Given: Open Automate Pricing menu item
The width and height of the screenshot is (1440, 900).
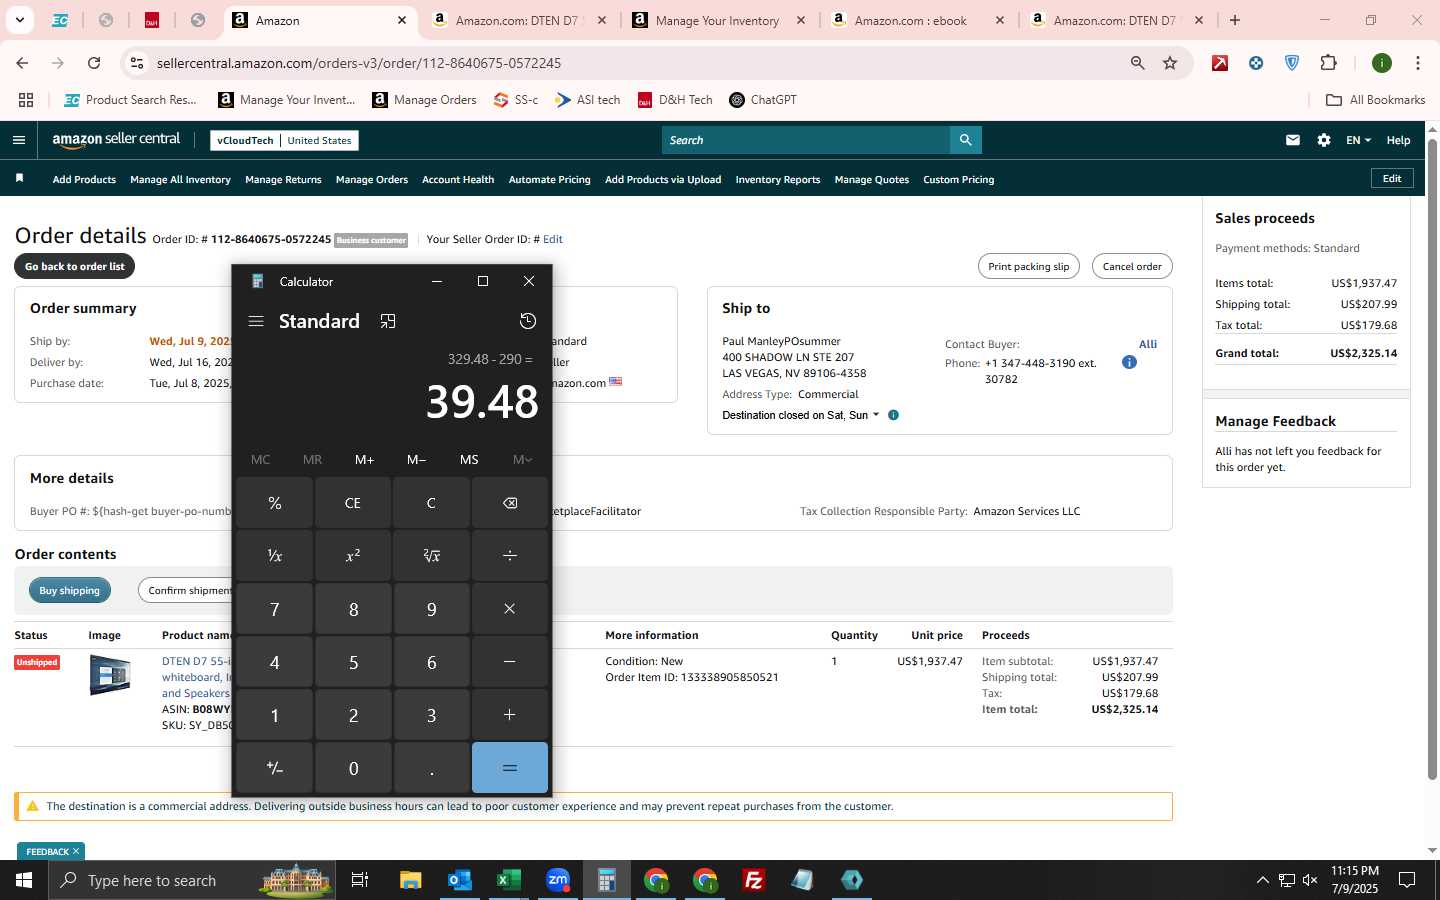Looking at the screenshot, I should click(550, 180).
